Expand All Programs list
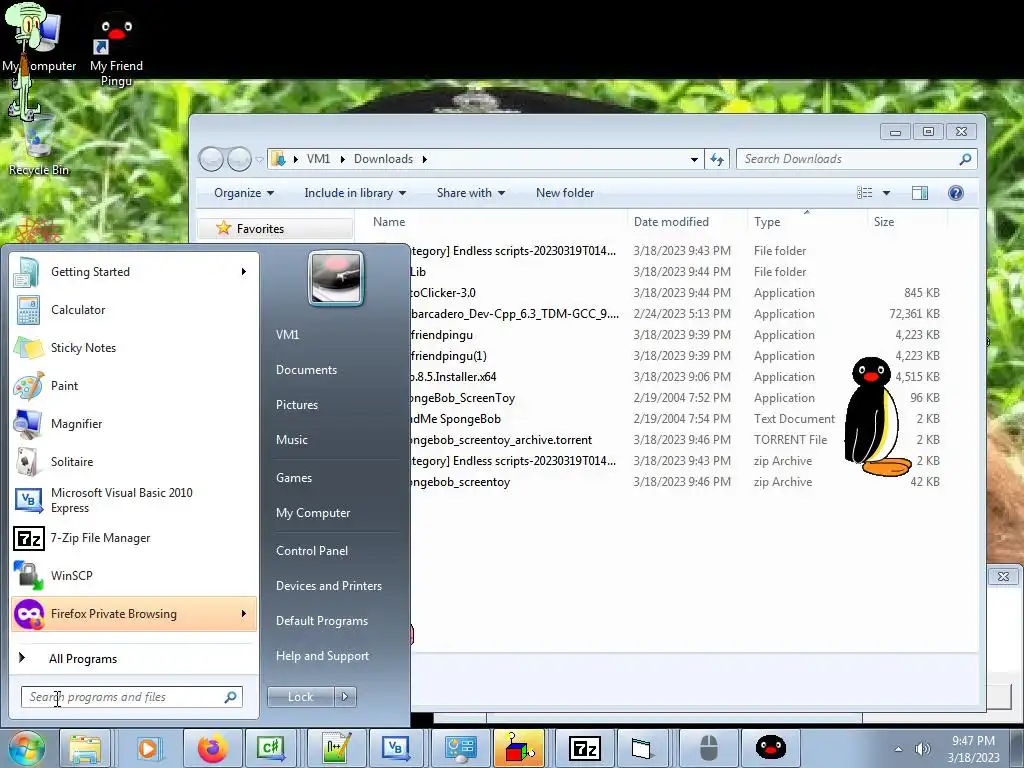The image size is (1024, 768). coord(83,658)
